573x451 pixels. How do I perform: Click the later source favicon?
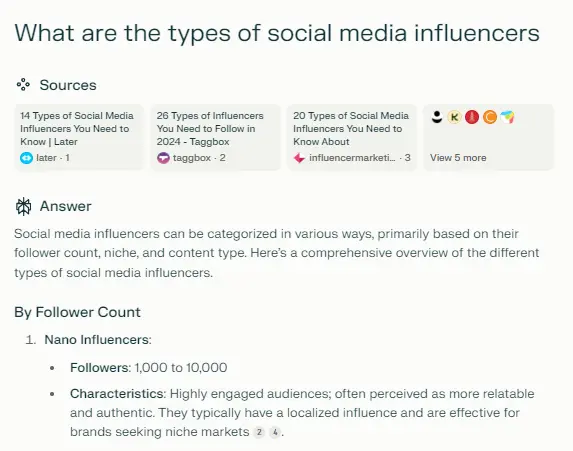click(26, 158)
